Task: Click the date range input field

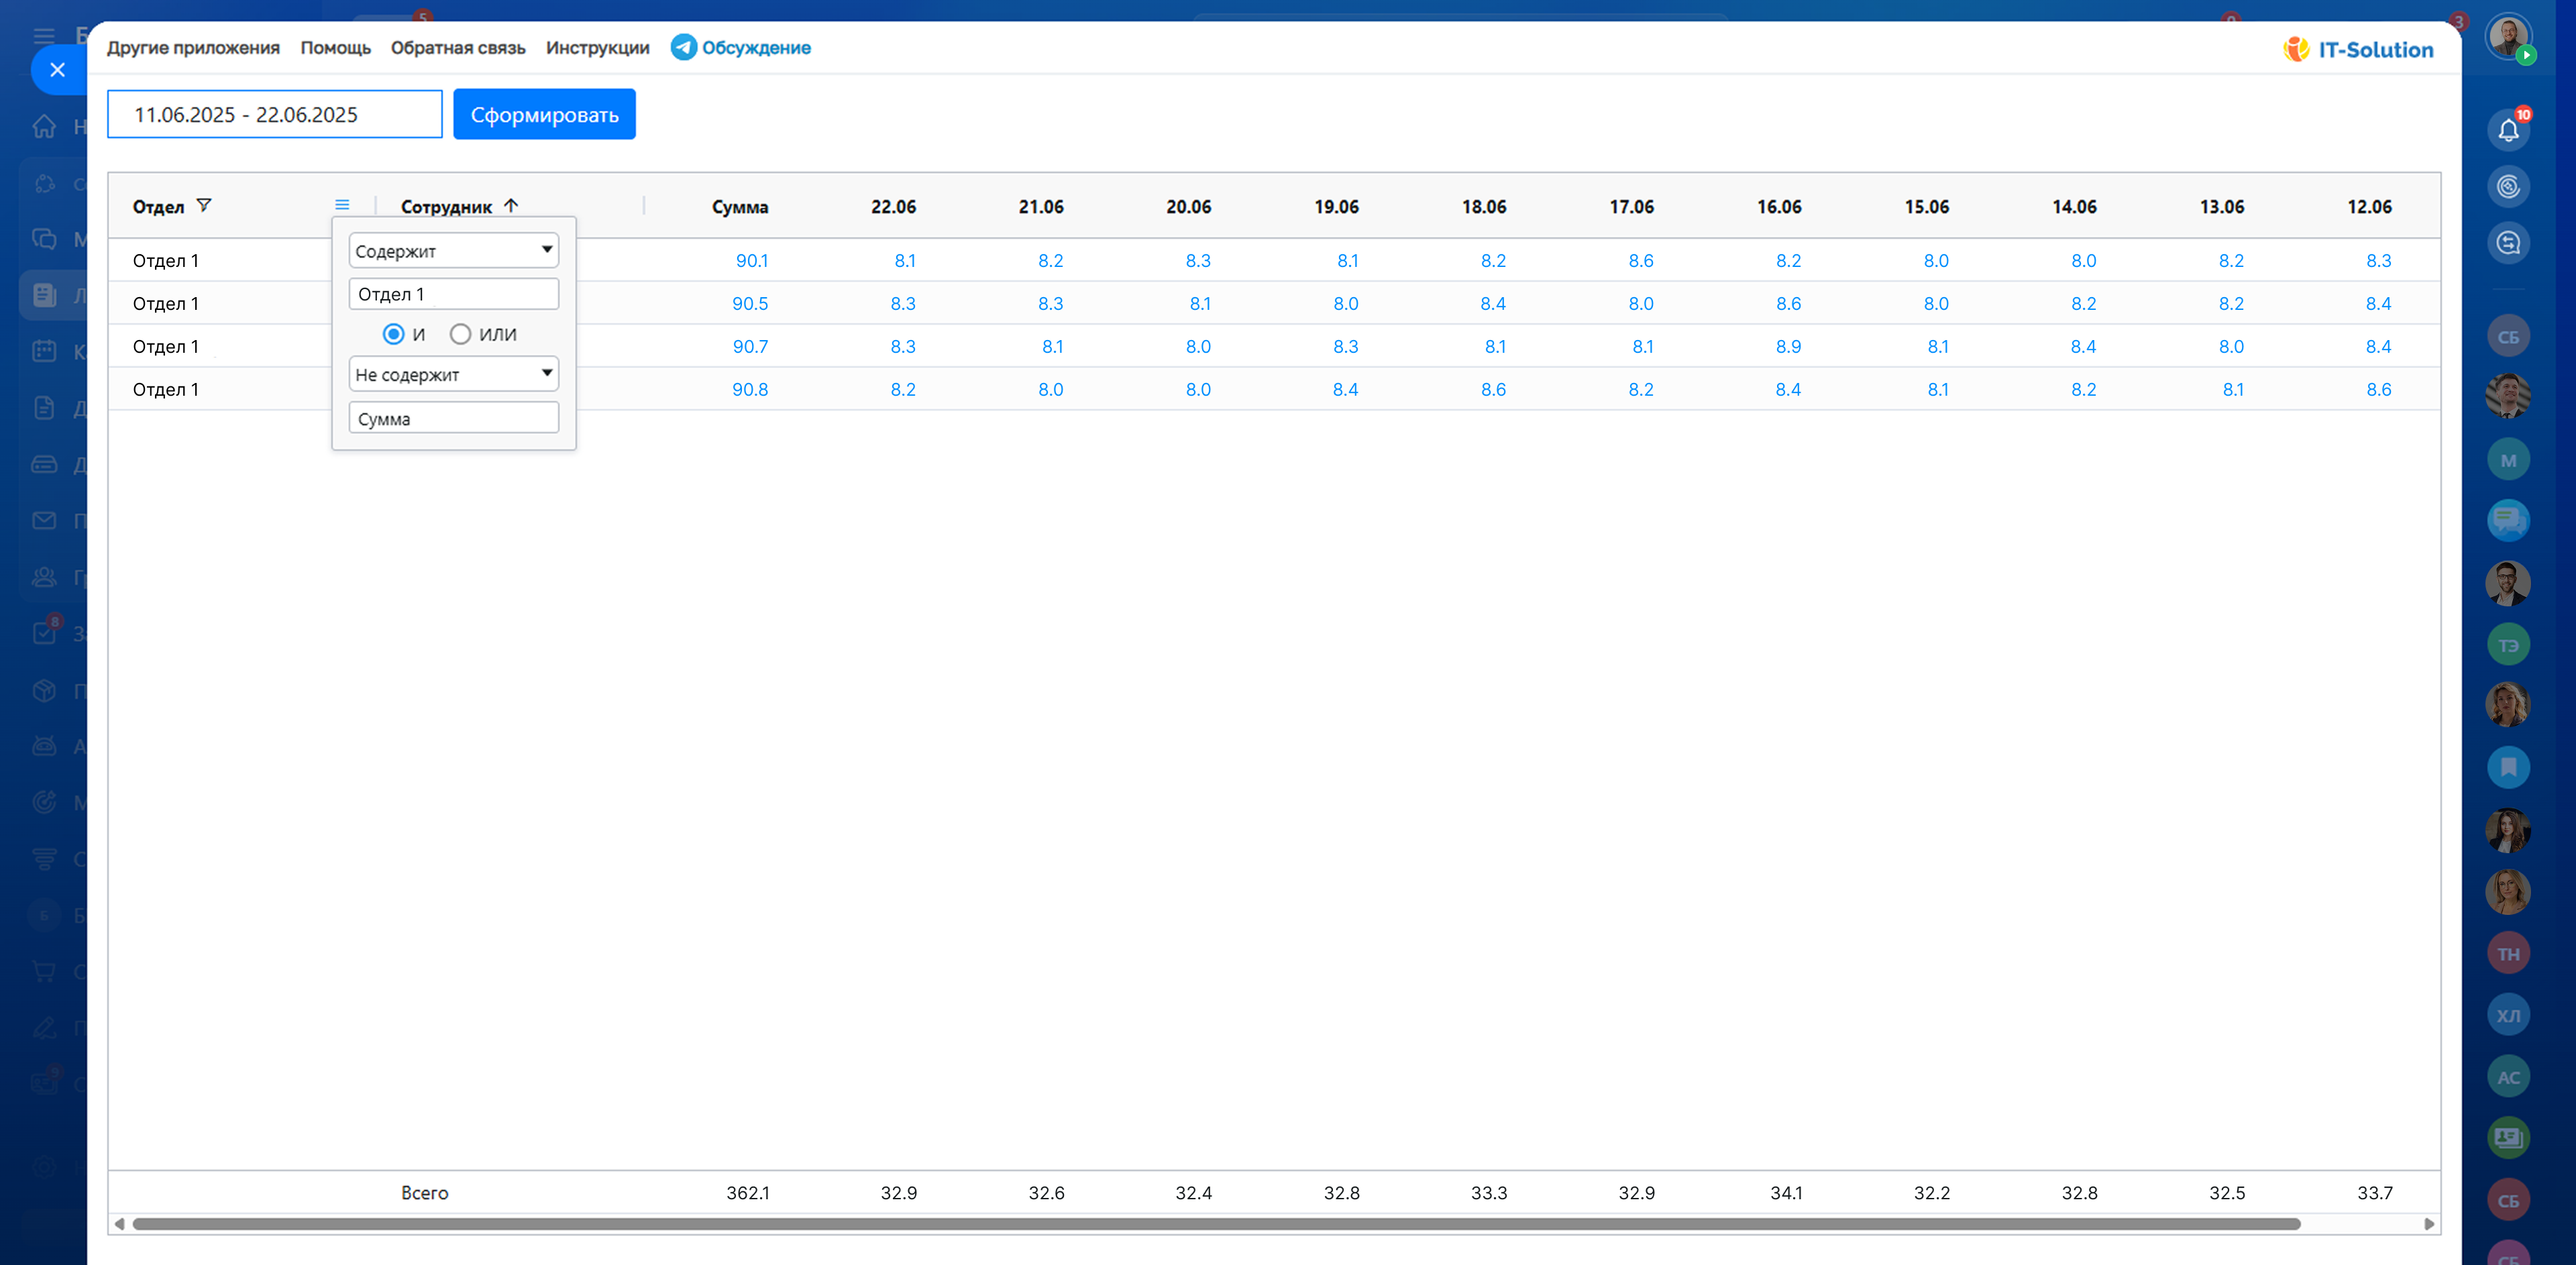Action: tap(274, 114)
